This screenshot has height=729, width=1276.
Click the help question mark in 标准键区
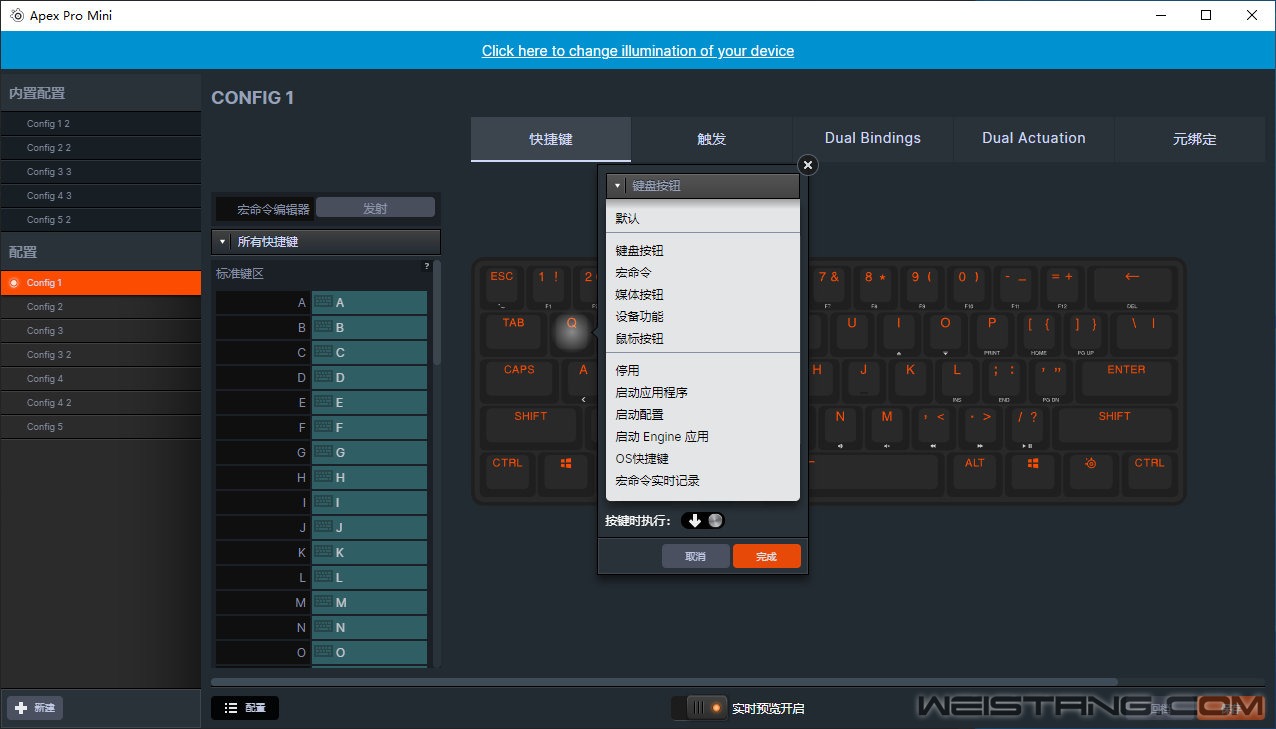427,266
